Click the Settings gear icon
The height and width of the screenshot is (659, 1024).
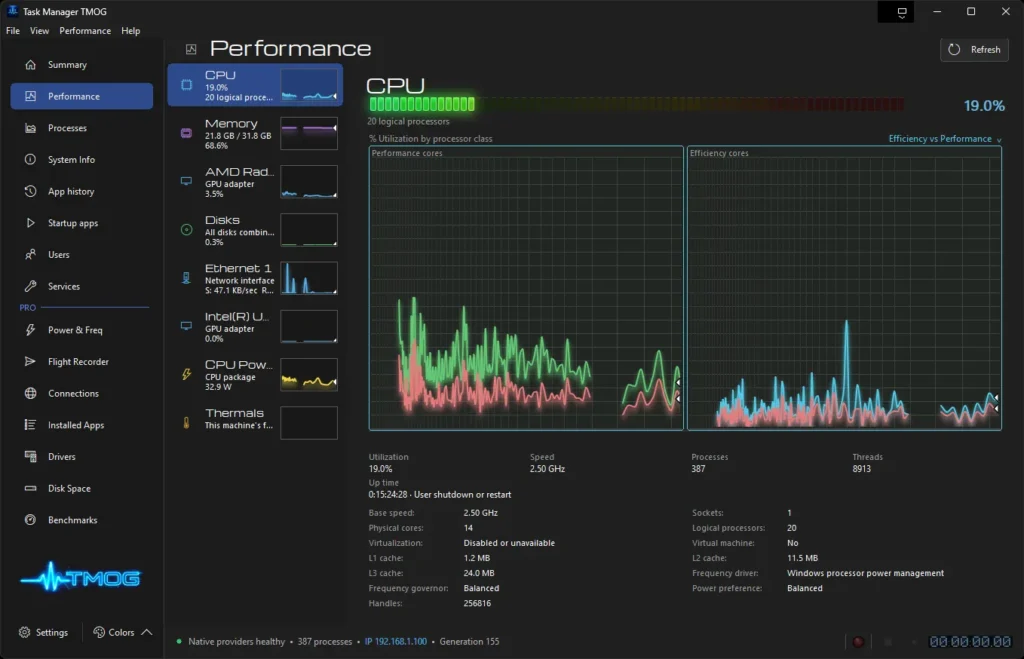click(25, 632)
